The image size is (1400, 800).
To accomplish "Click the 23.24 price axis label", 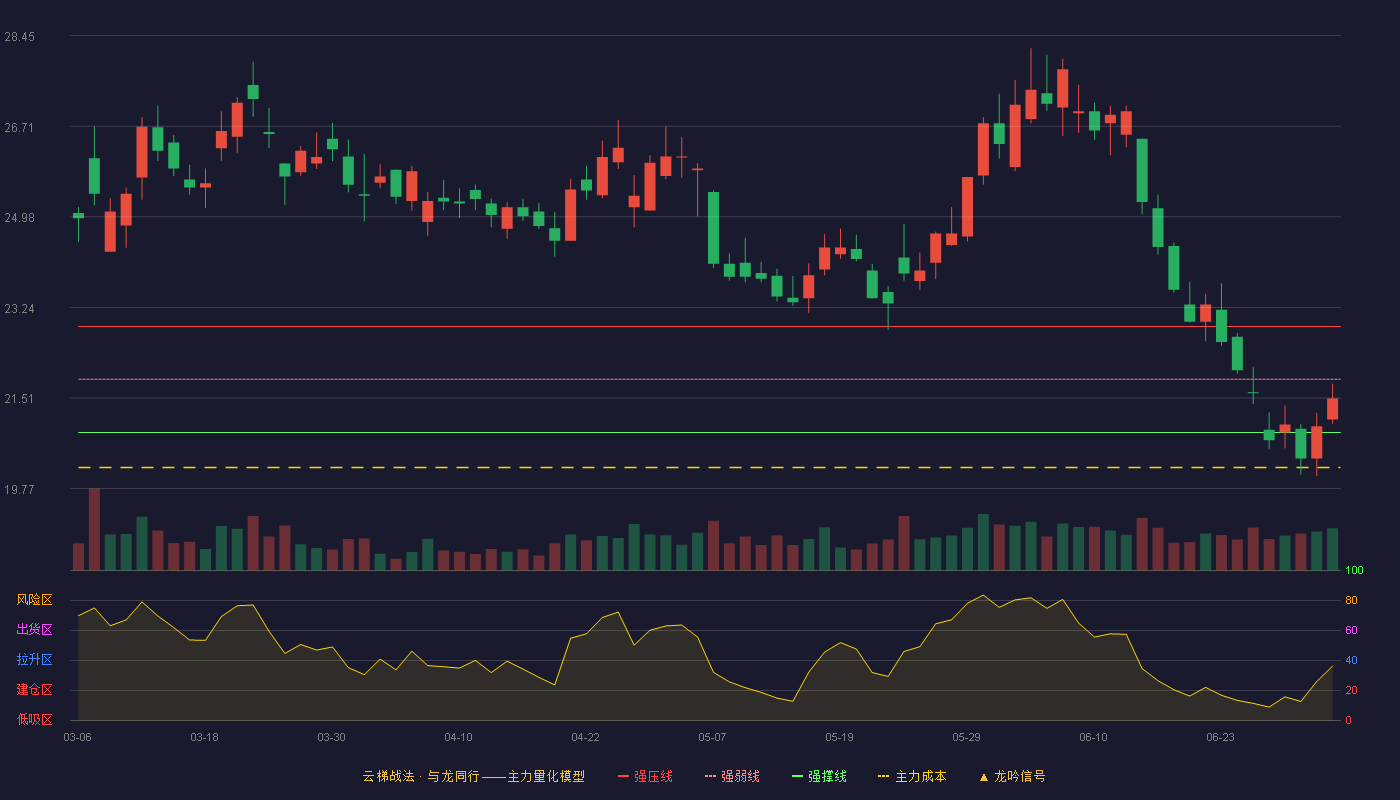I will click(19, 308).
